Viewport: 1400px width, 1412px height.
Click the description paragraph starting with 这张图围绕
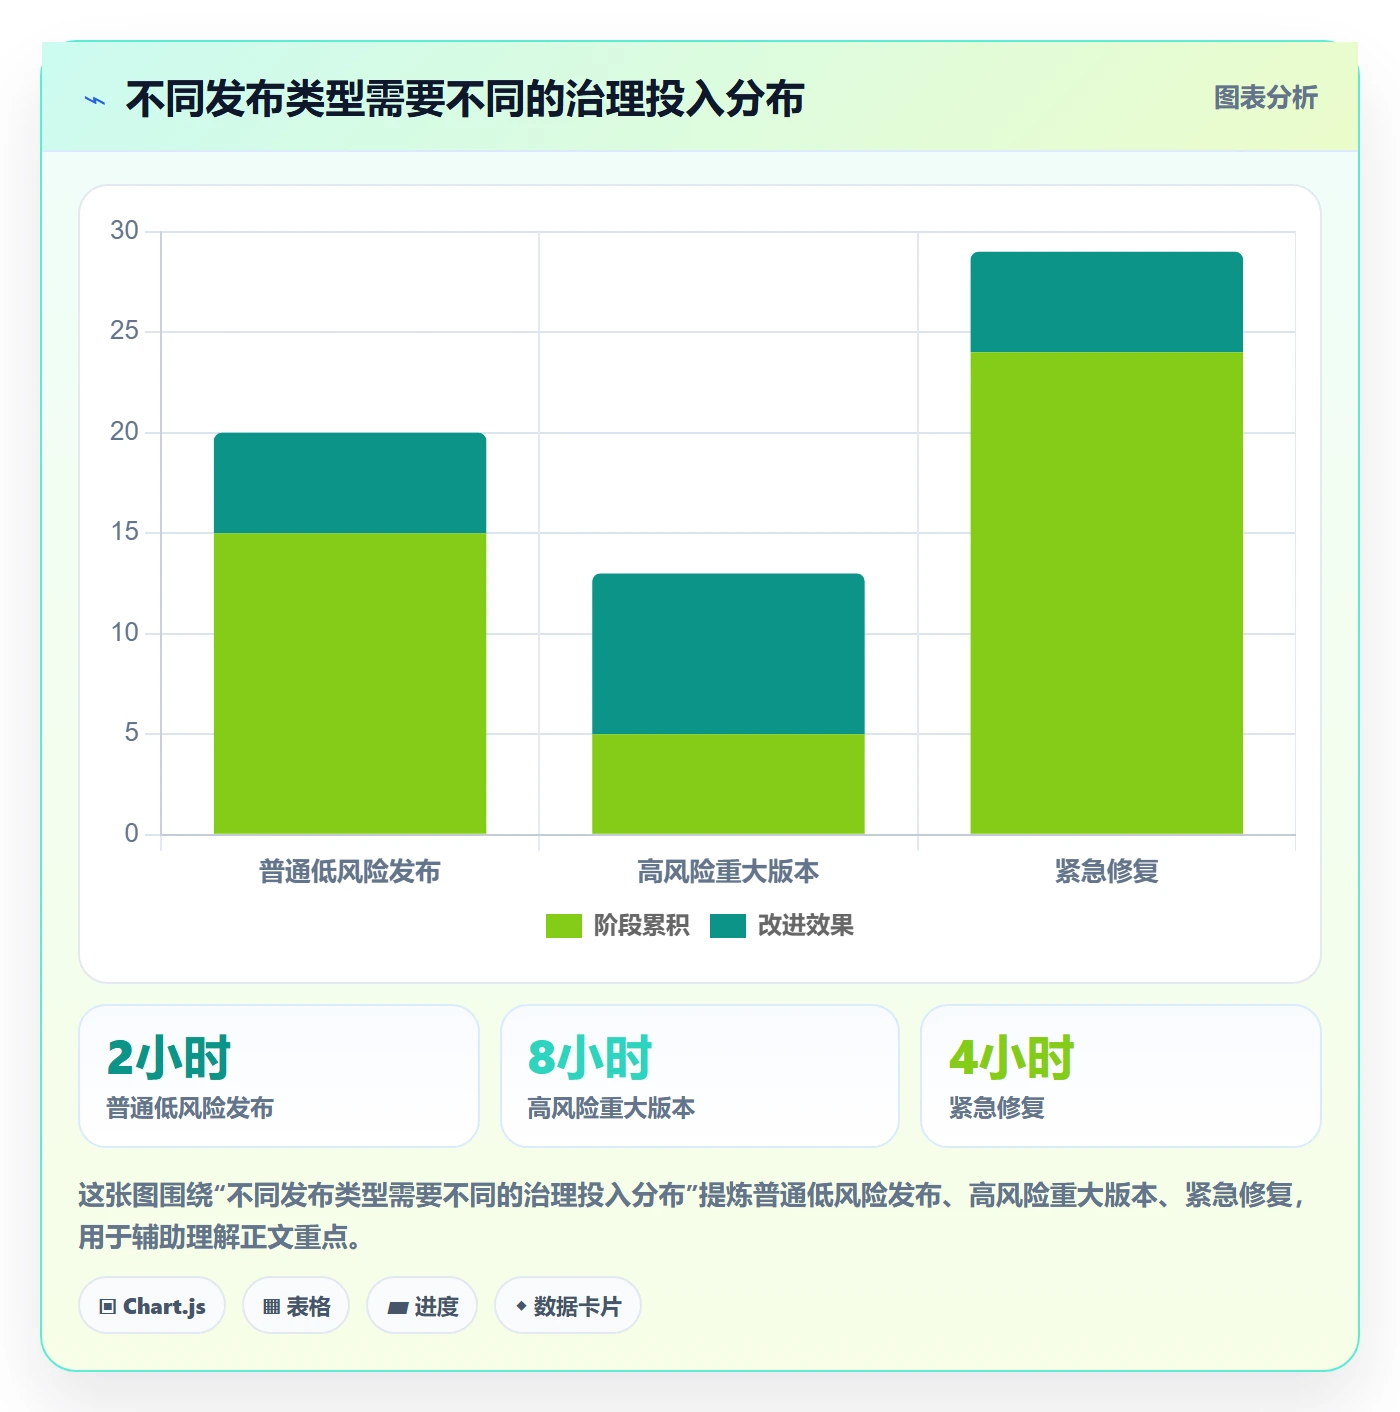[693, 1216]
